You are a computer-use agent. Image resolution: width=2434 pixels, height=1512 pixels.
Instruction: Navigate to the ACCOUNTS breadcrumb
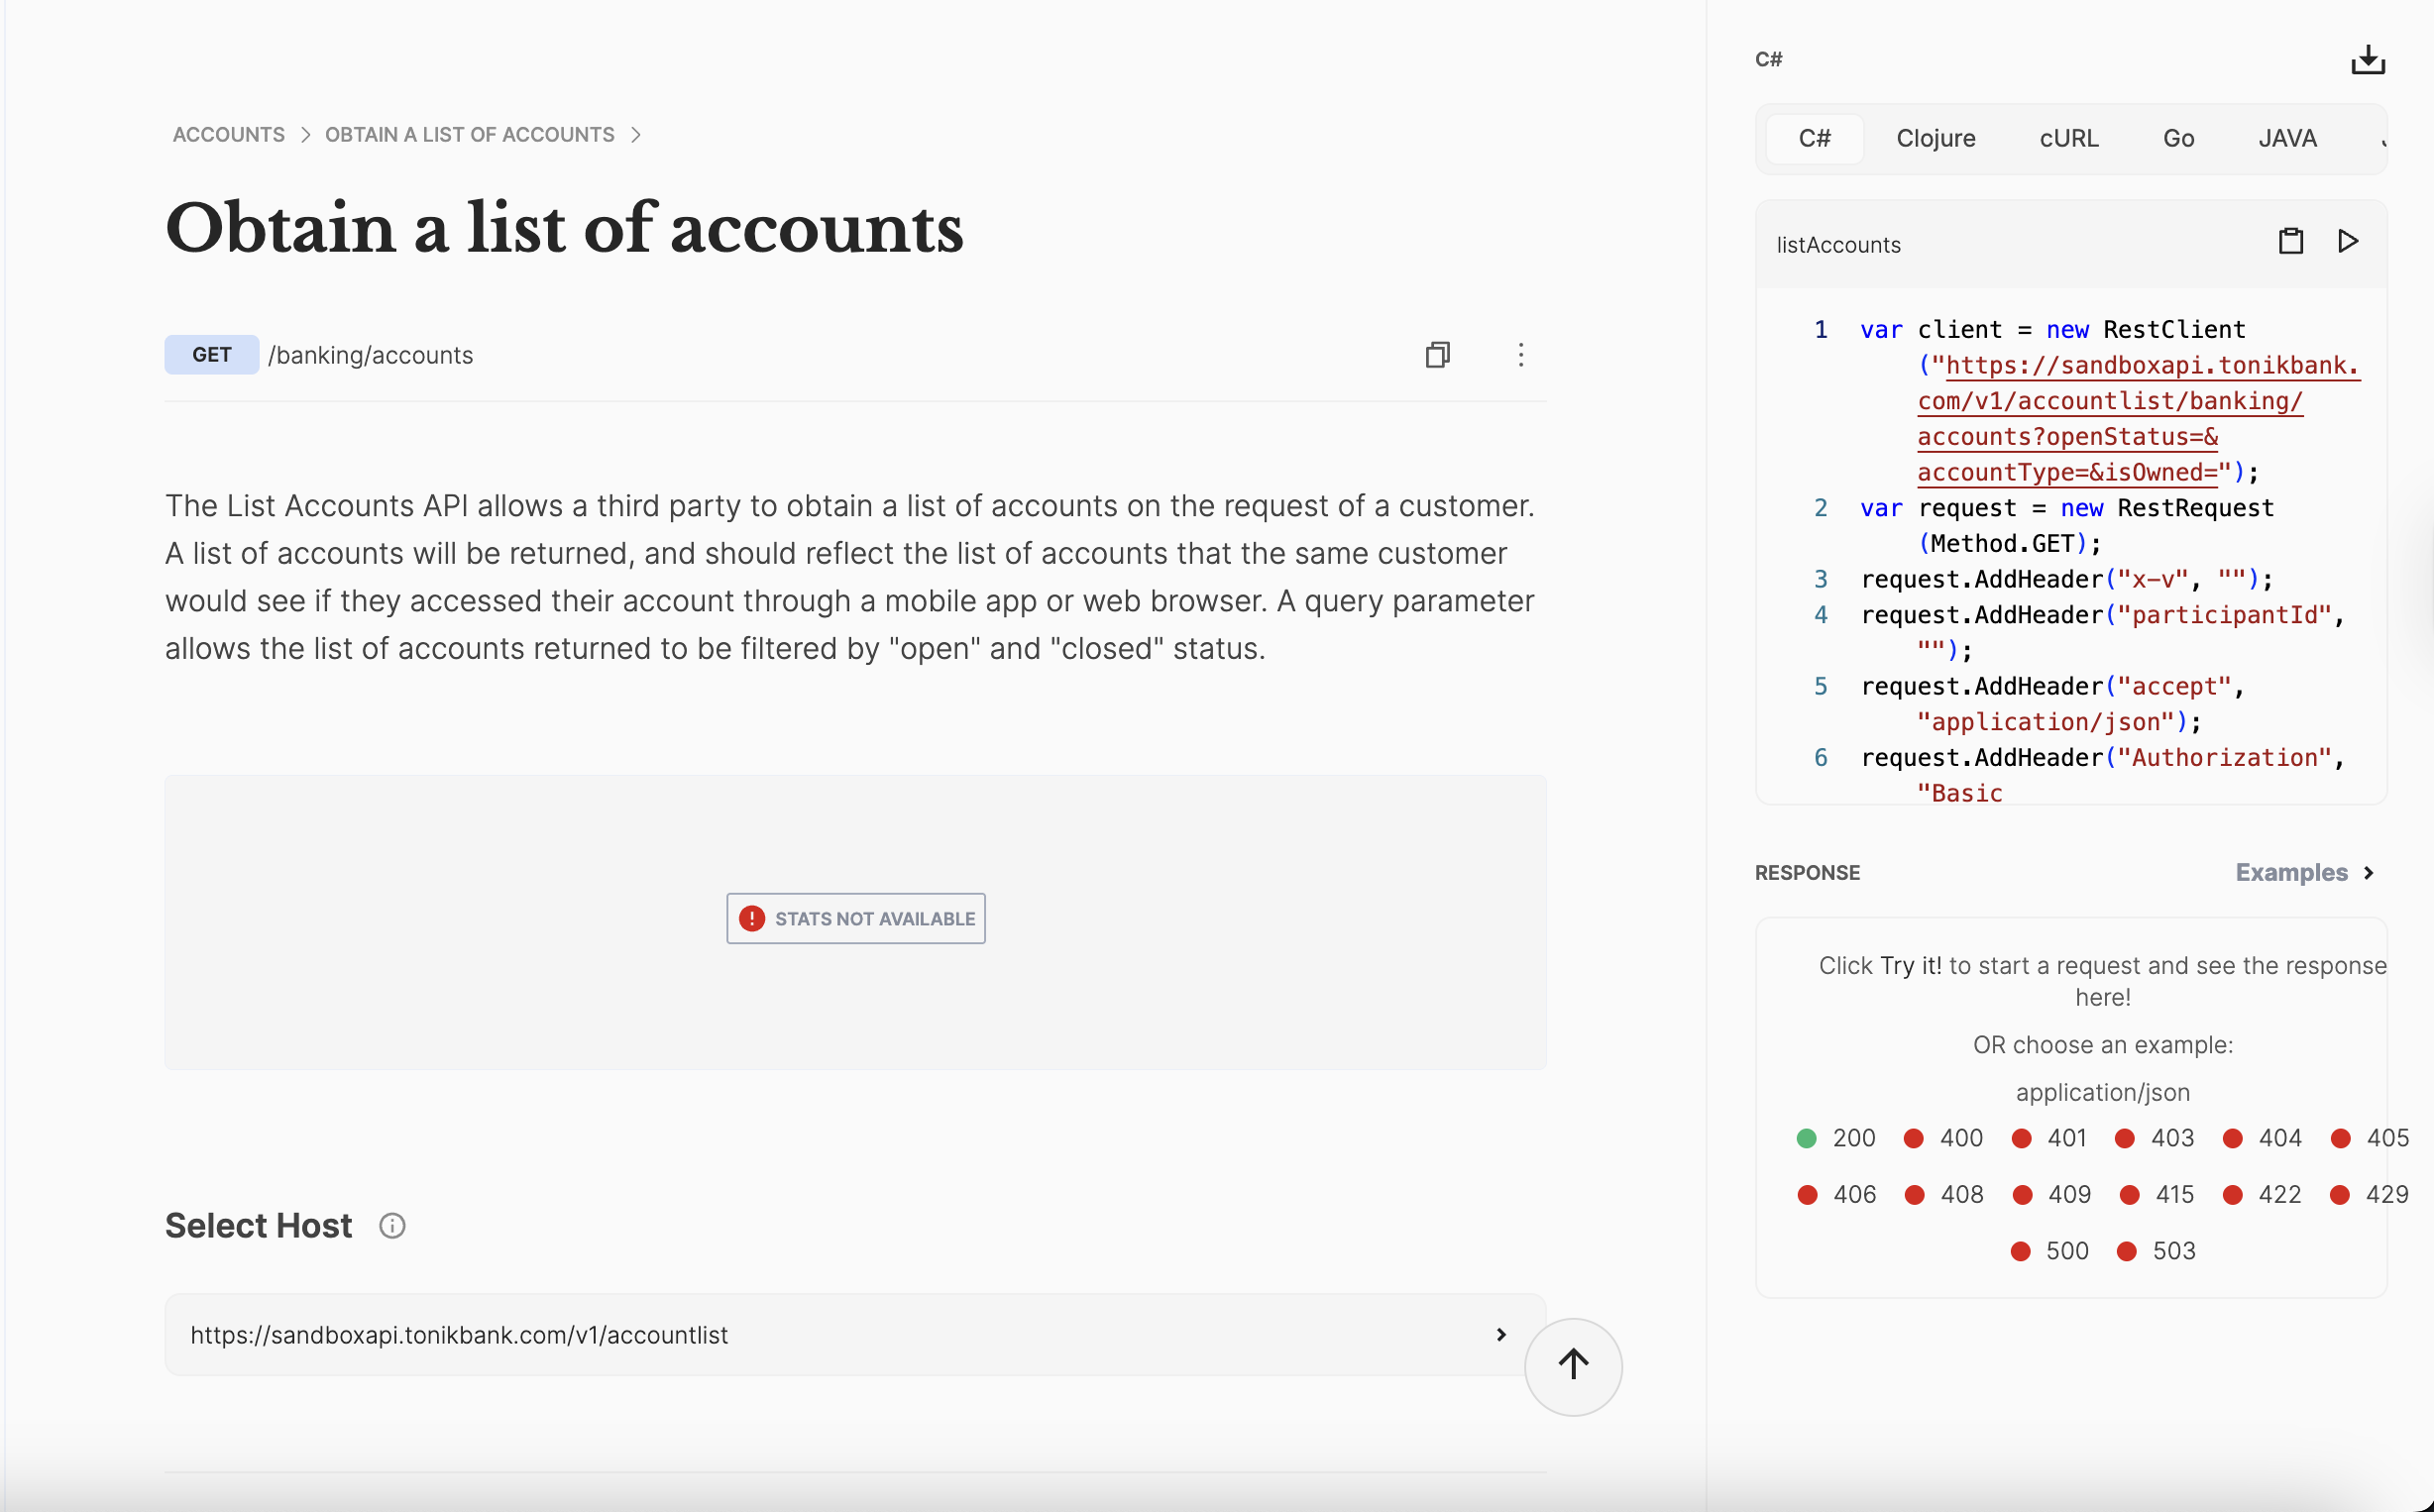point(228,134)
